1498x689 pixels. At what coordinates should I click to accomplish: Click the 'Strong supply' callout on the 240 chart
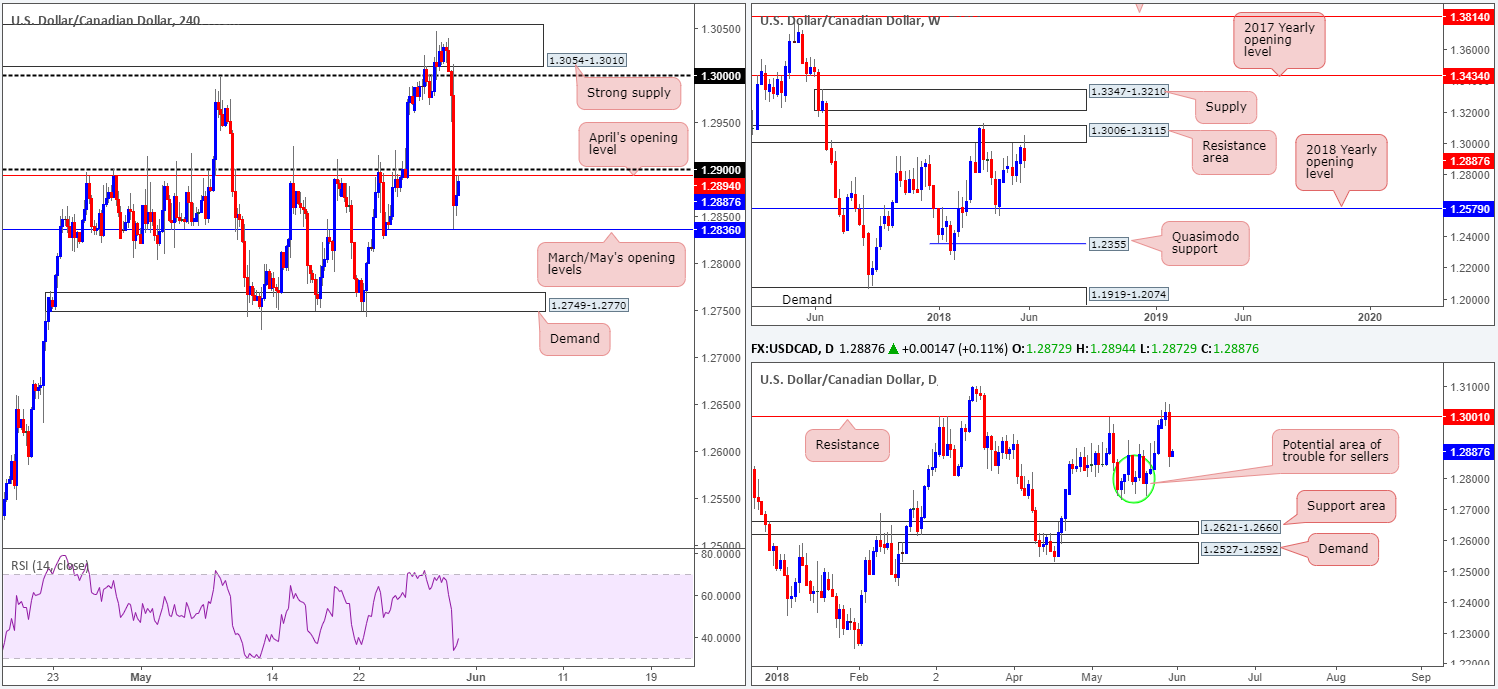click(x=628, y=93)
